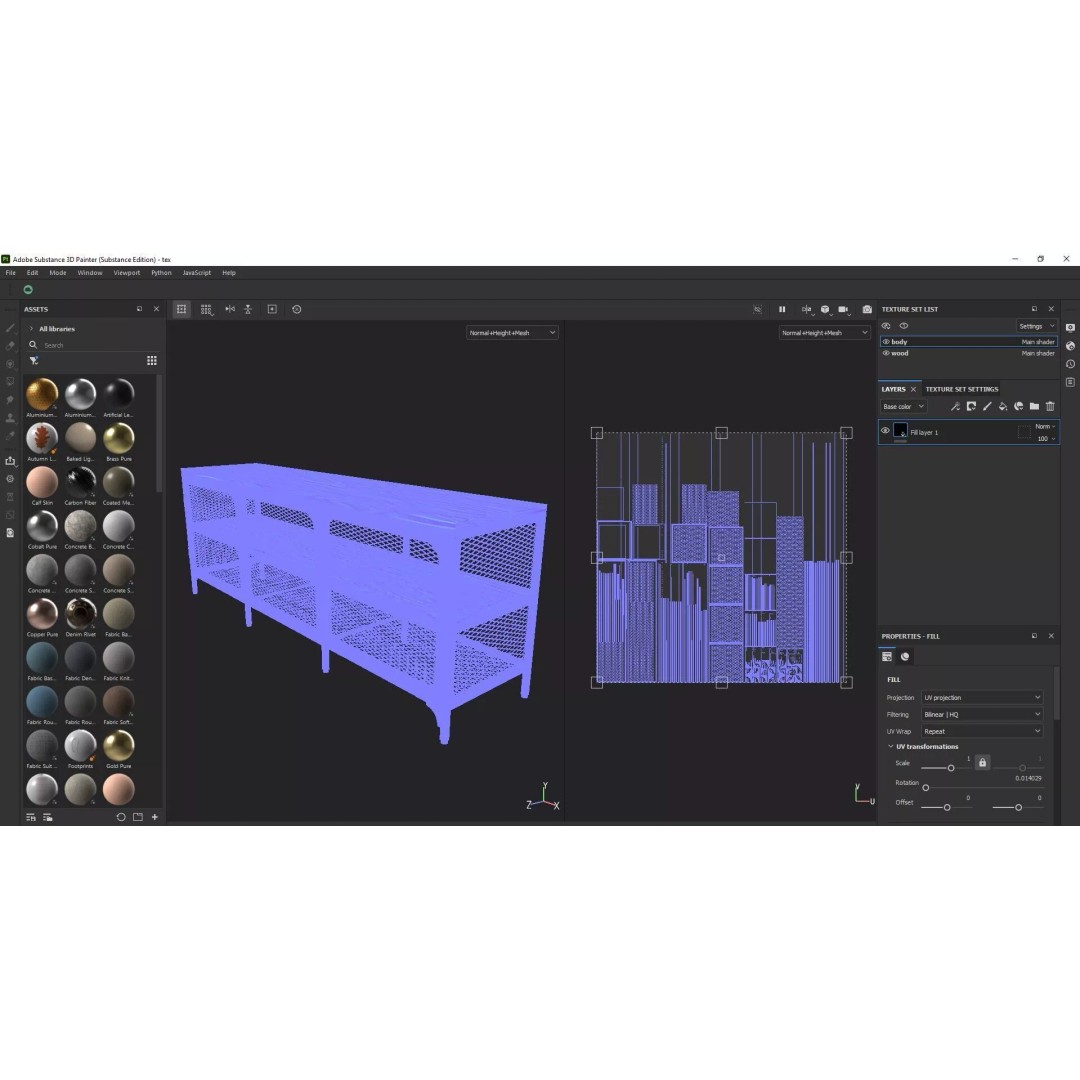Toggle the symmetry mirror icon

[230, 309]
